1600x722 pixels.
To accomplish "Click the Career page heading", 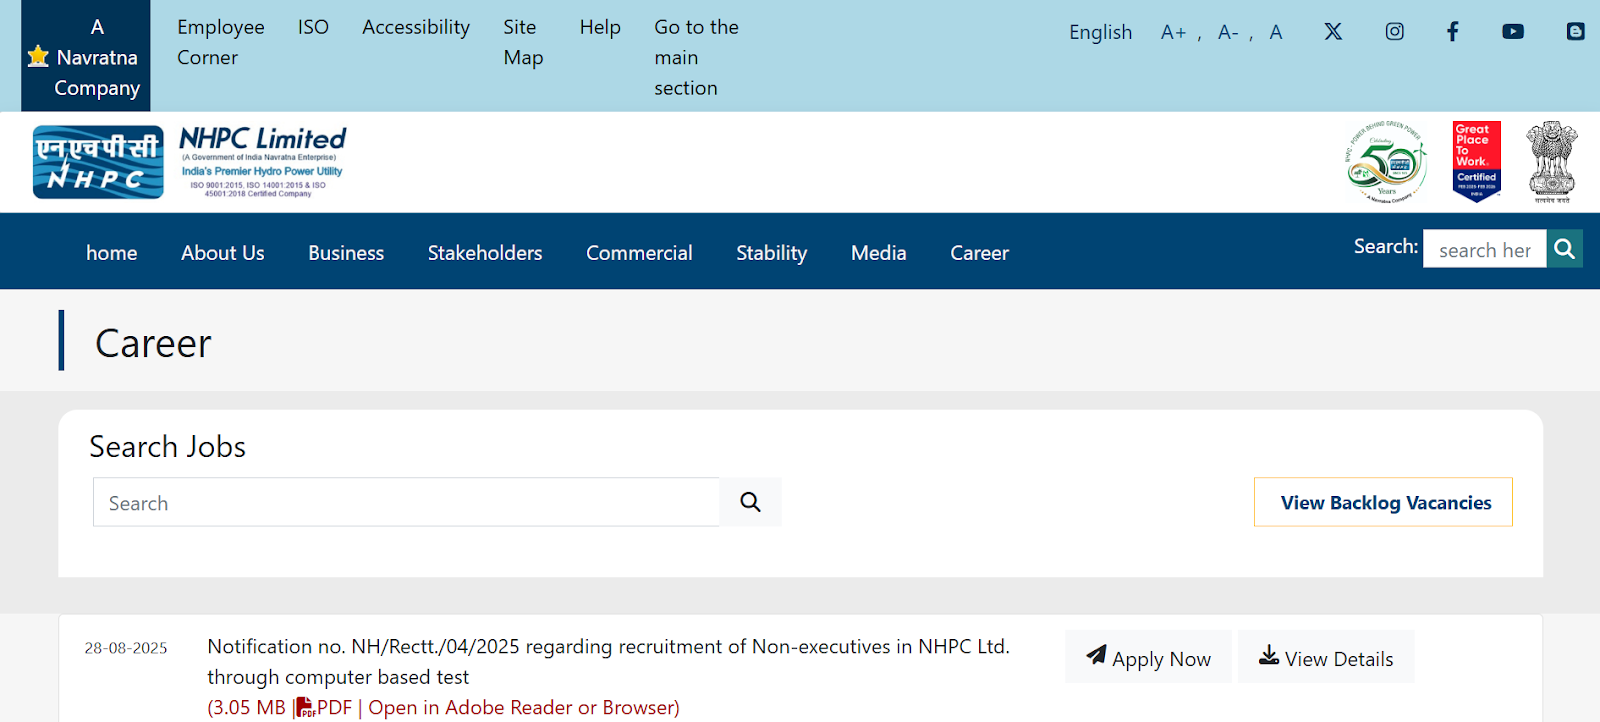I will click(153, 343).
